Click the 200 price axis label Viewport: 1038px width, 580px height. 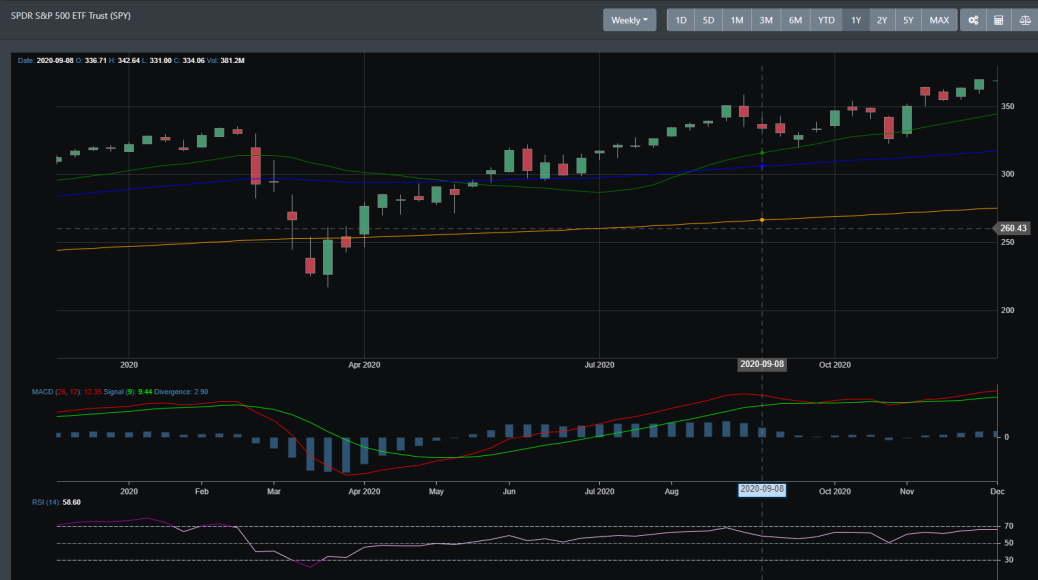tap(1008, 310)
